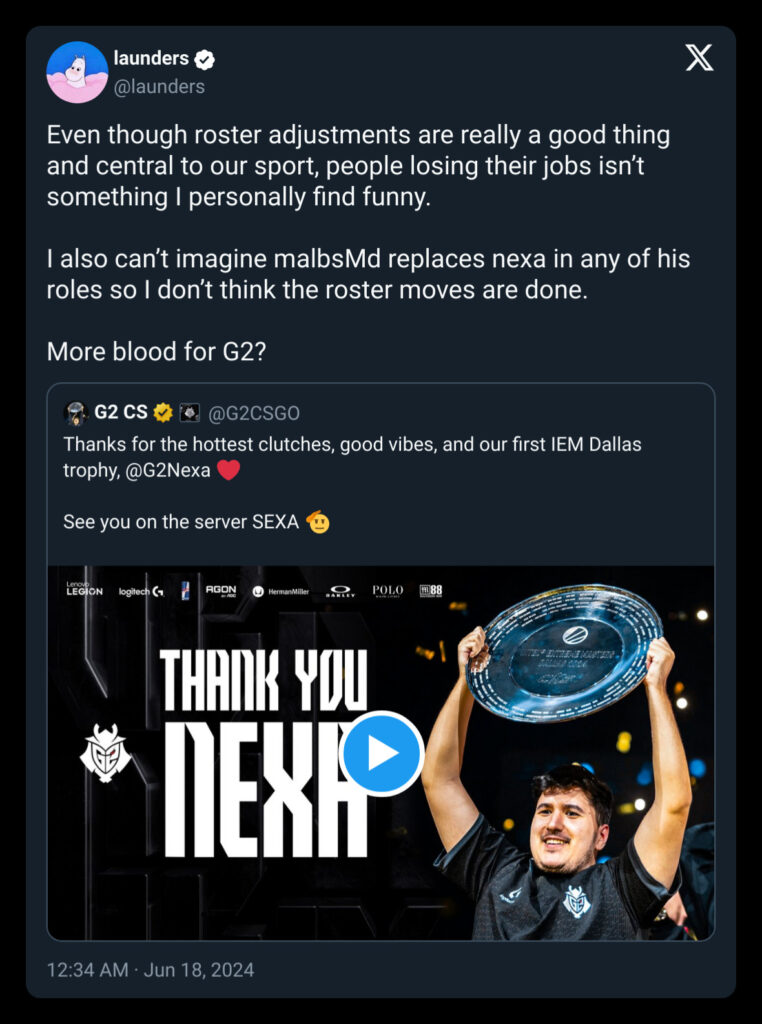The image size is (762, 1024).
Task: Open launders' profile avatar
Action: [77, 72]
